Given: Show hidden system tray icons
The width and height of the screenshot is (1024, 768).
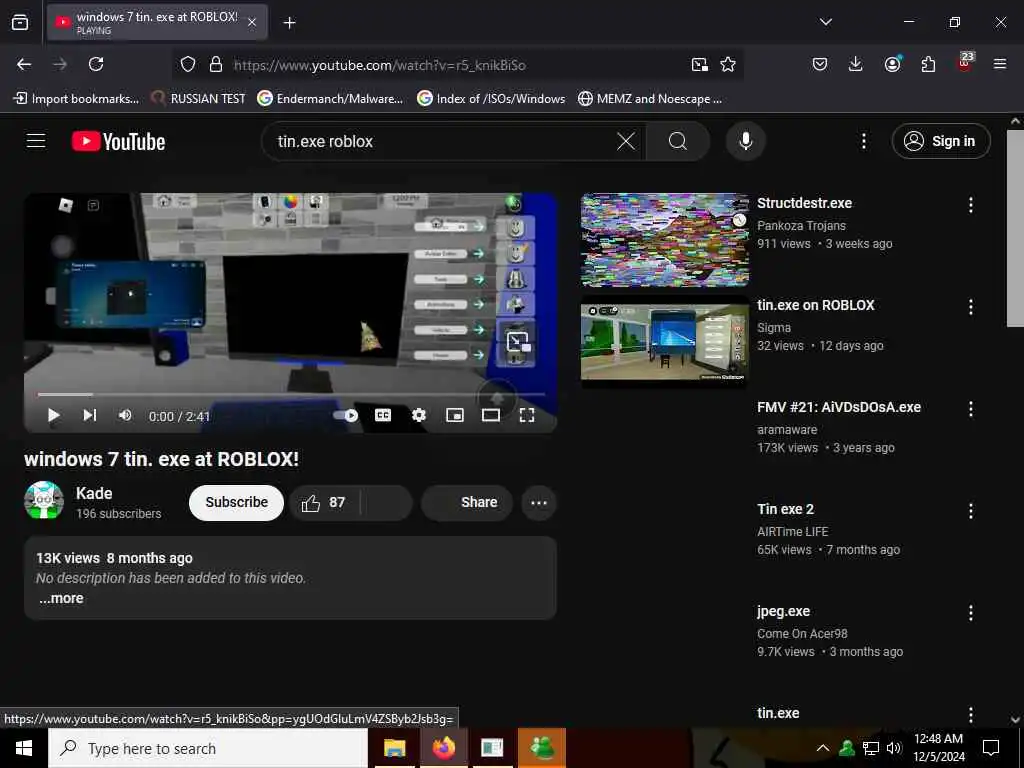Looking at the screenshot, I should [x=822, y=748].
